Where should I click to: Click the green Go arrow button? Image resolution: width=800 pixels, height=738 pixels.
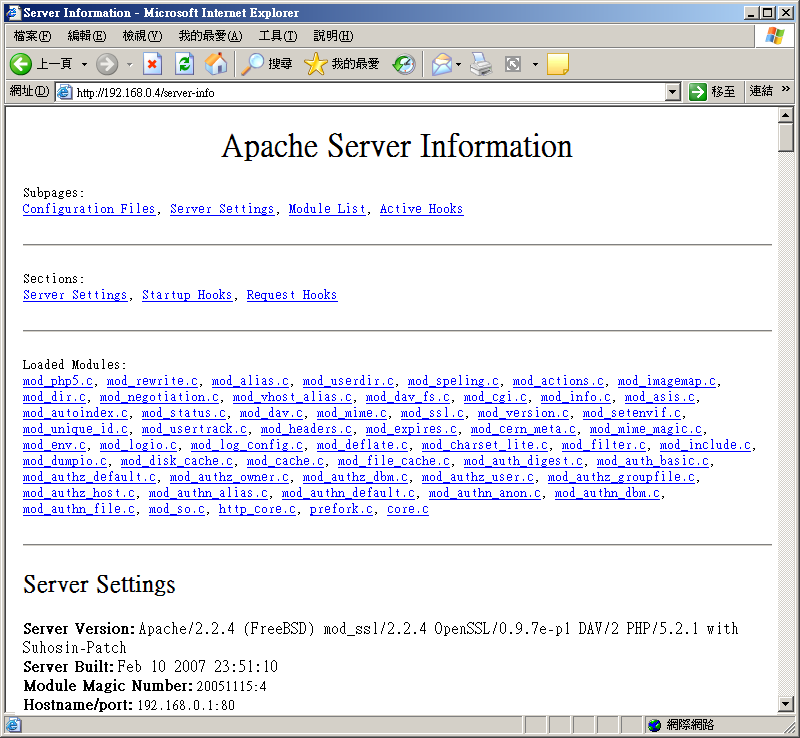click(x=697, y=92)
